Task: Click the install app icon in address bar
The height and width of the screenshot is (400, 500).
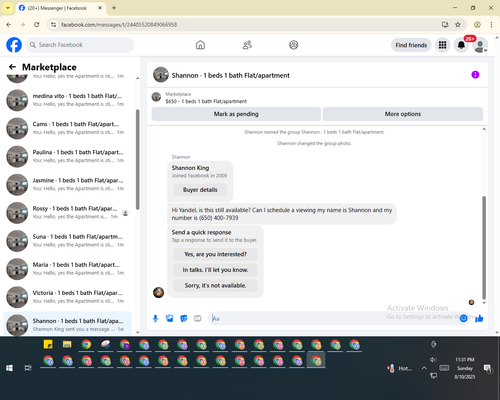Action: 445,24
